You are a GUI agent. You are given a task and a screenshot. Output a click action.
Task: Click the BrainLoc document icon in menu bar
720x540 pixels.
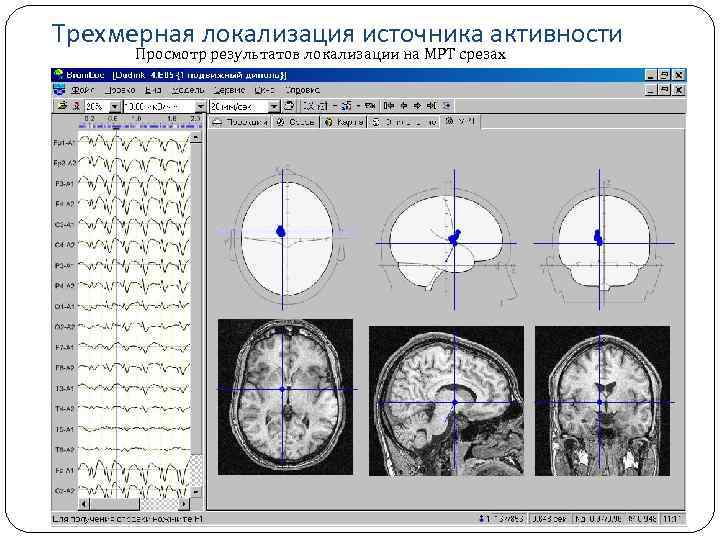point(59,90)
